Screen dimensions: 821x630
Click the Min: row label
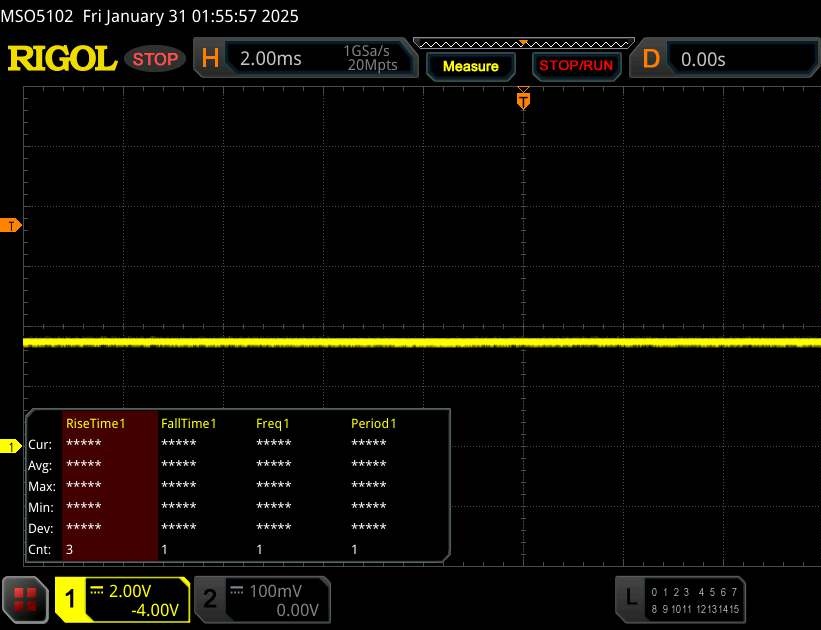[x=41, y=507]
